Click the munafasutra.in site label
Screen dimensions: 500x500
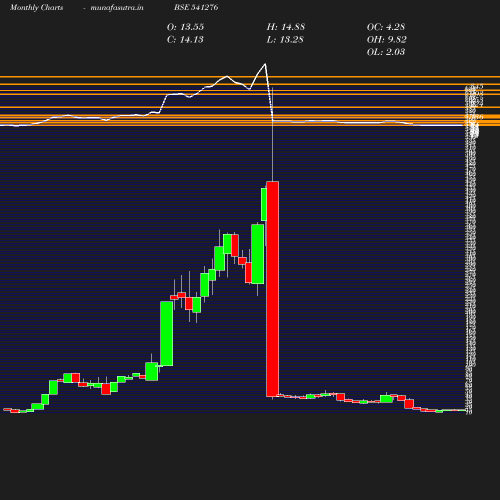[x=117, y=7]
